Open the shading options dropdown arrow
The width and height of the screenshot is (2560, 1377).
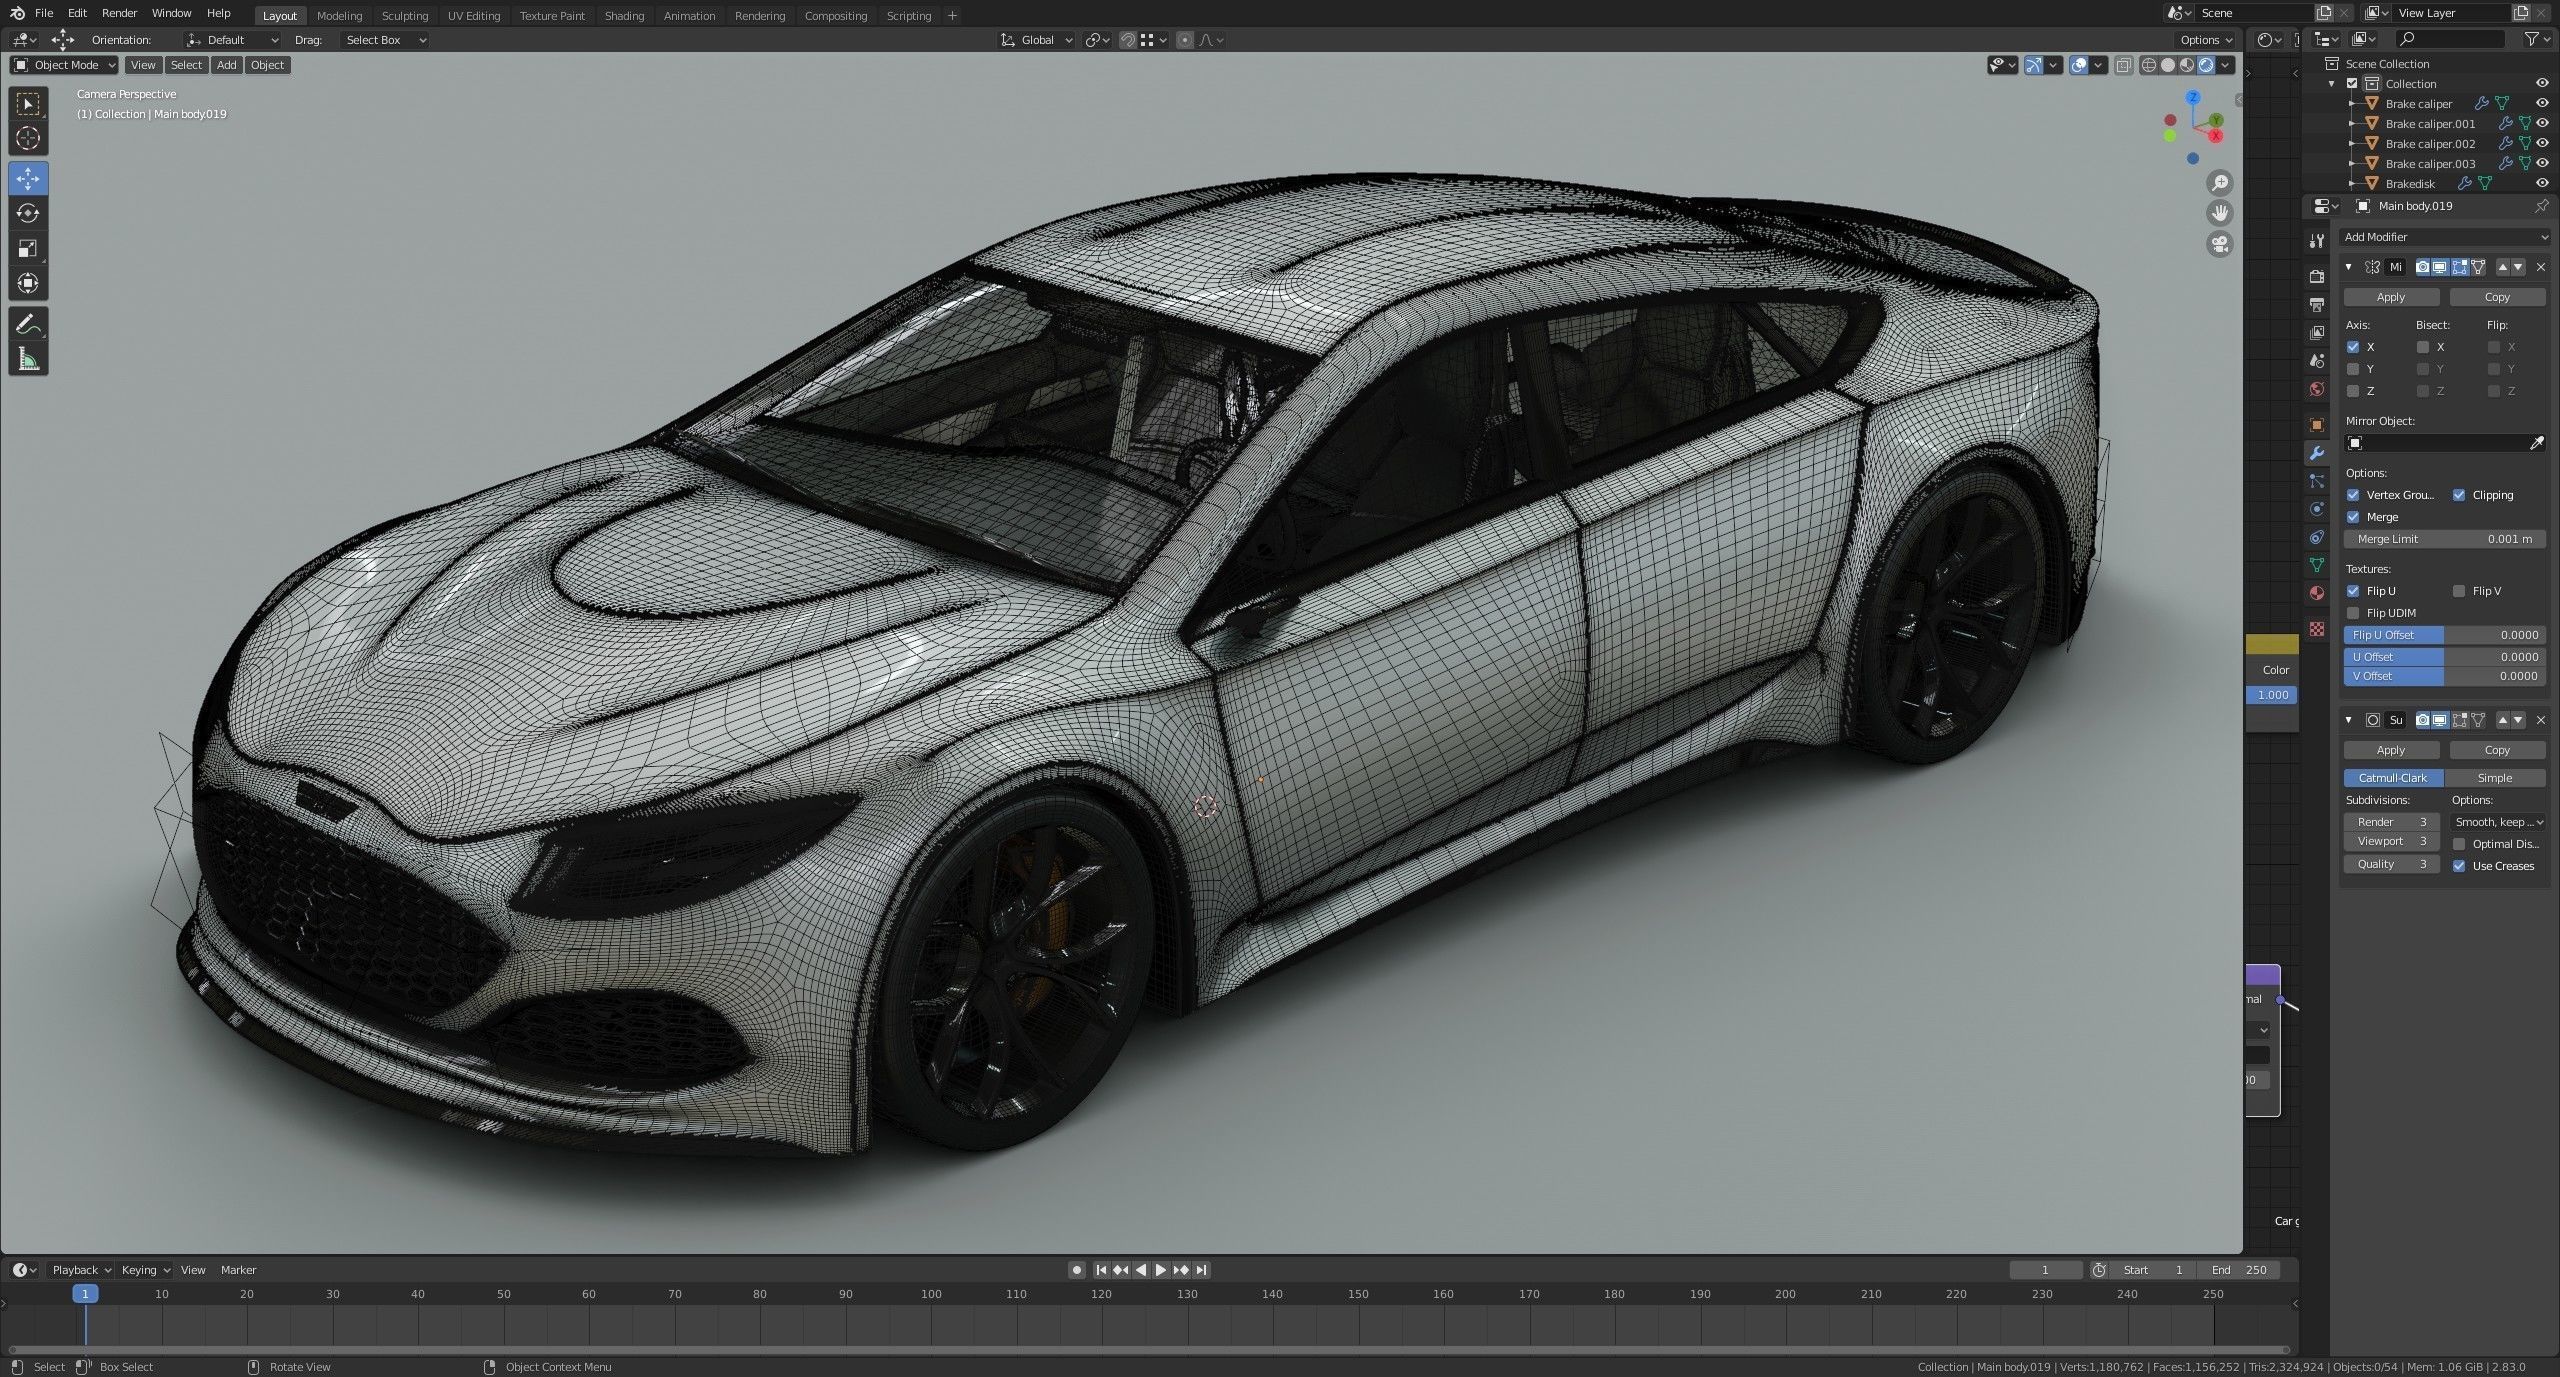click(x=2226, y=65)
